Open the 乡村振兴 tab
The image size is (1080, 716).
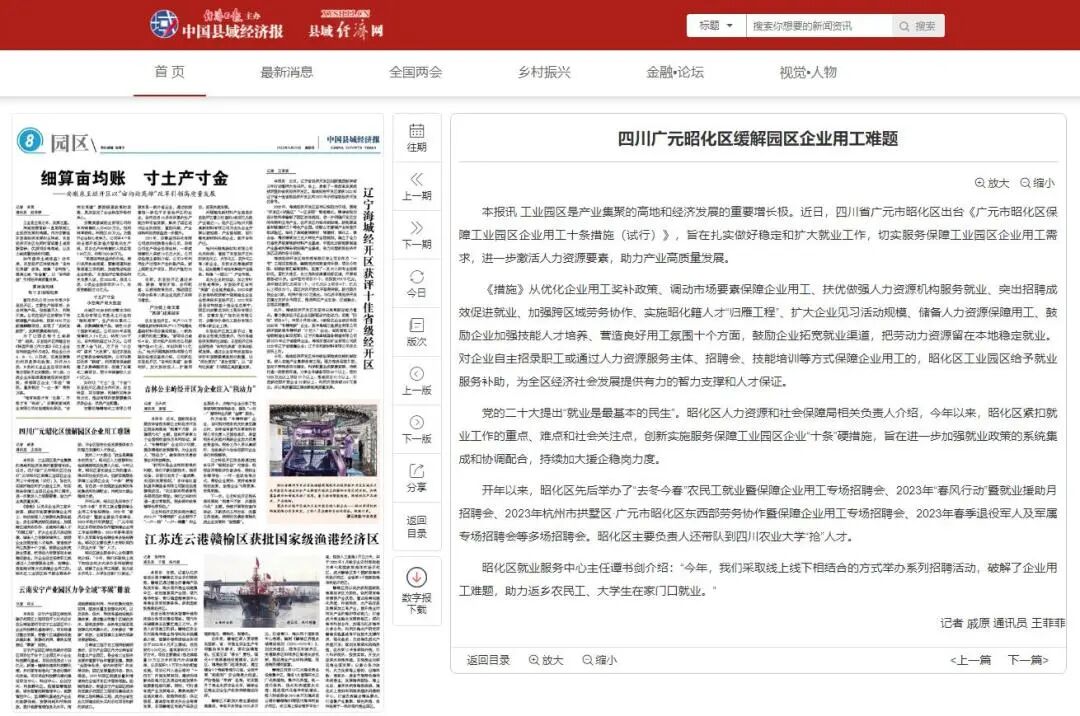[544, 72]
